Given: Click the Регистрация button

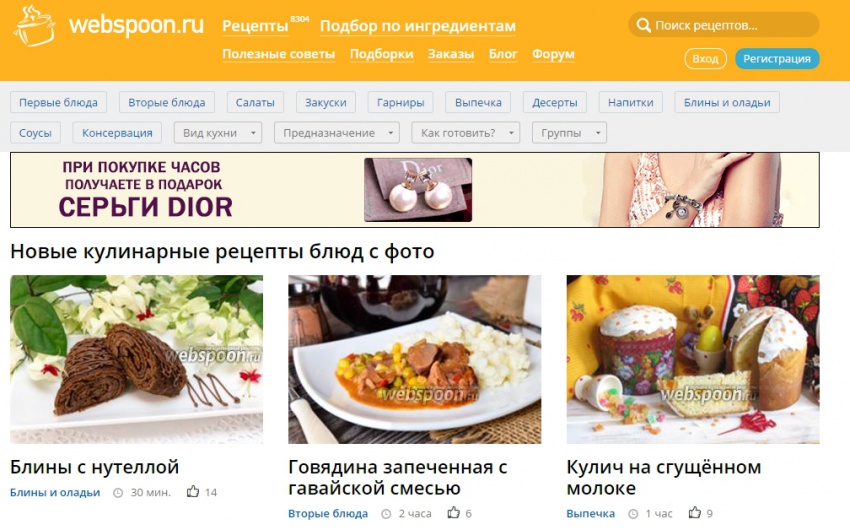Looking at the screenshot, I should [777, 59].
